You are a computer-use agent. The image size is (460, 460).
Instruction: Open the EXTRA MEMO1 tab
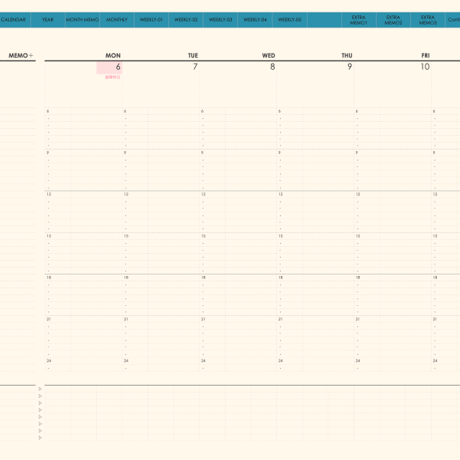pos(359,20)
